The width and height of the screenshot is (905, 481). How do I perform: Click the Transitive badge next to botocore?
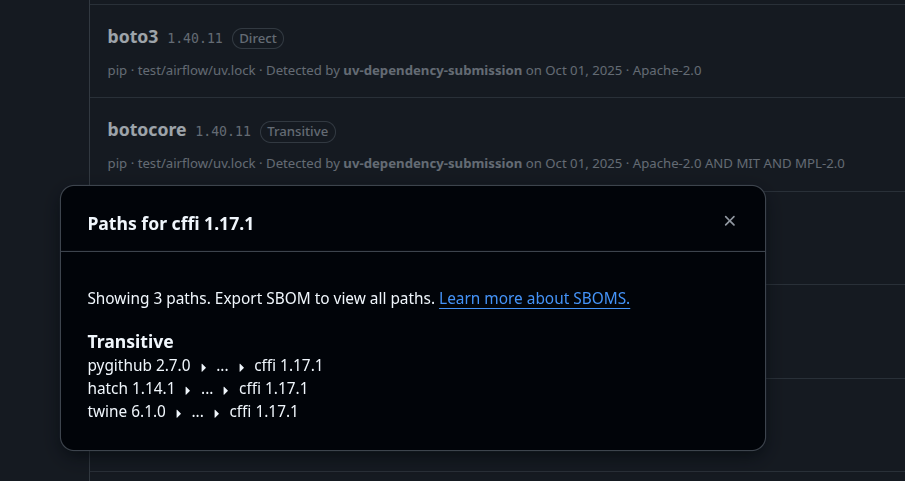(x=298, y=132)
